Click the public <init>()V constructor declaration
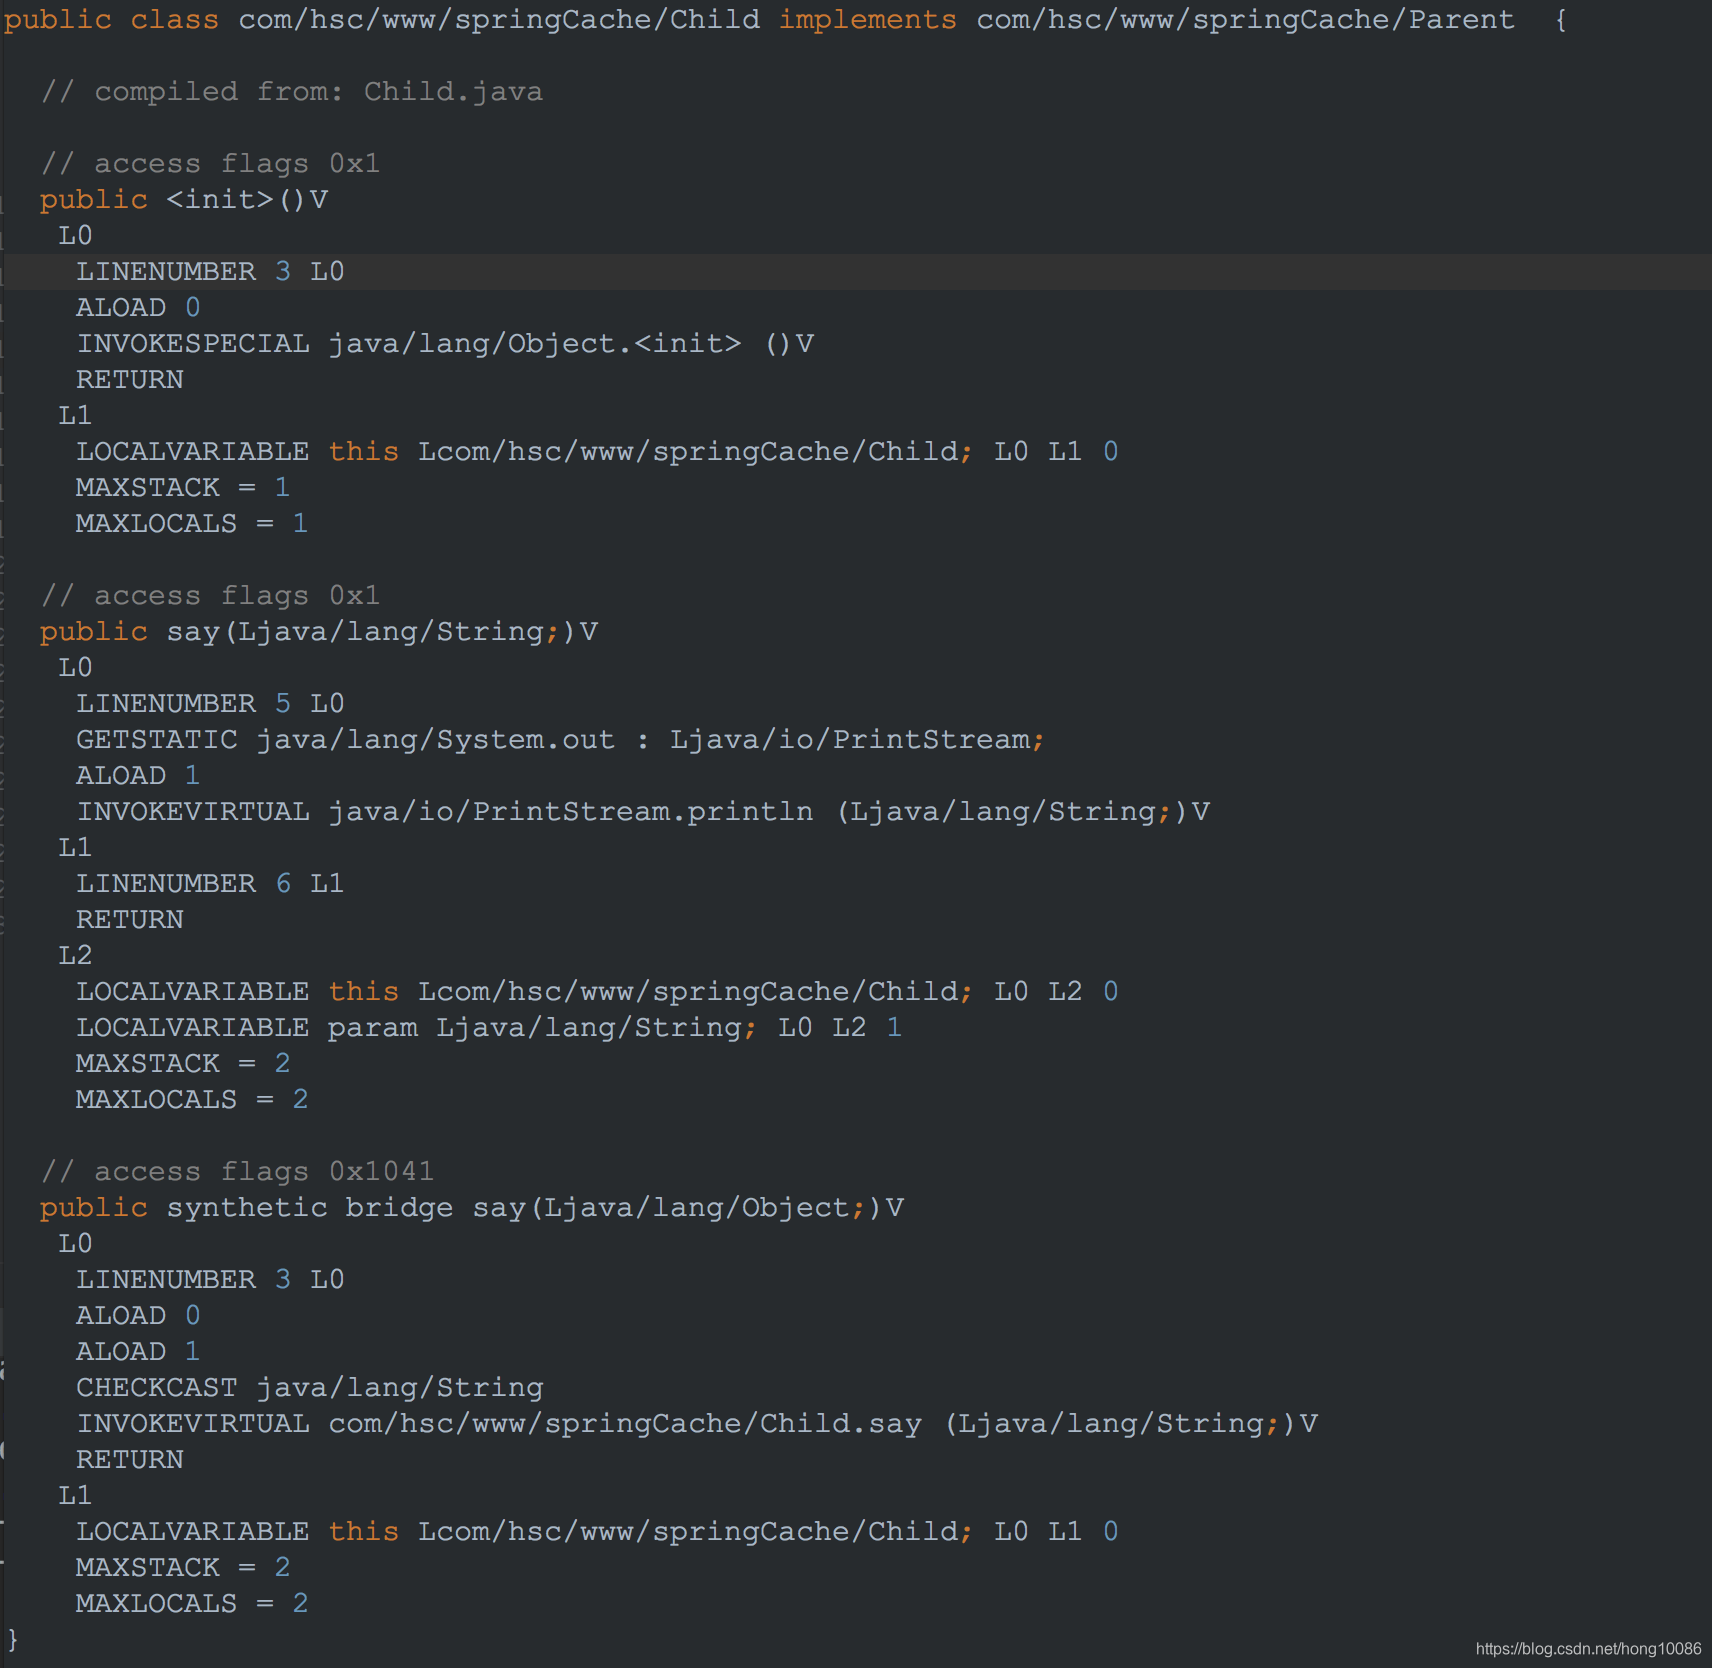Viewport: 1712px width, 1668px height. coord(184,199)
